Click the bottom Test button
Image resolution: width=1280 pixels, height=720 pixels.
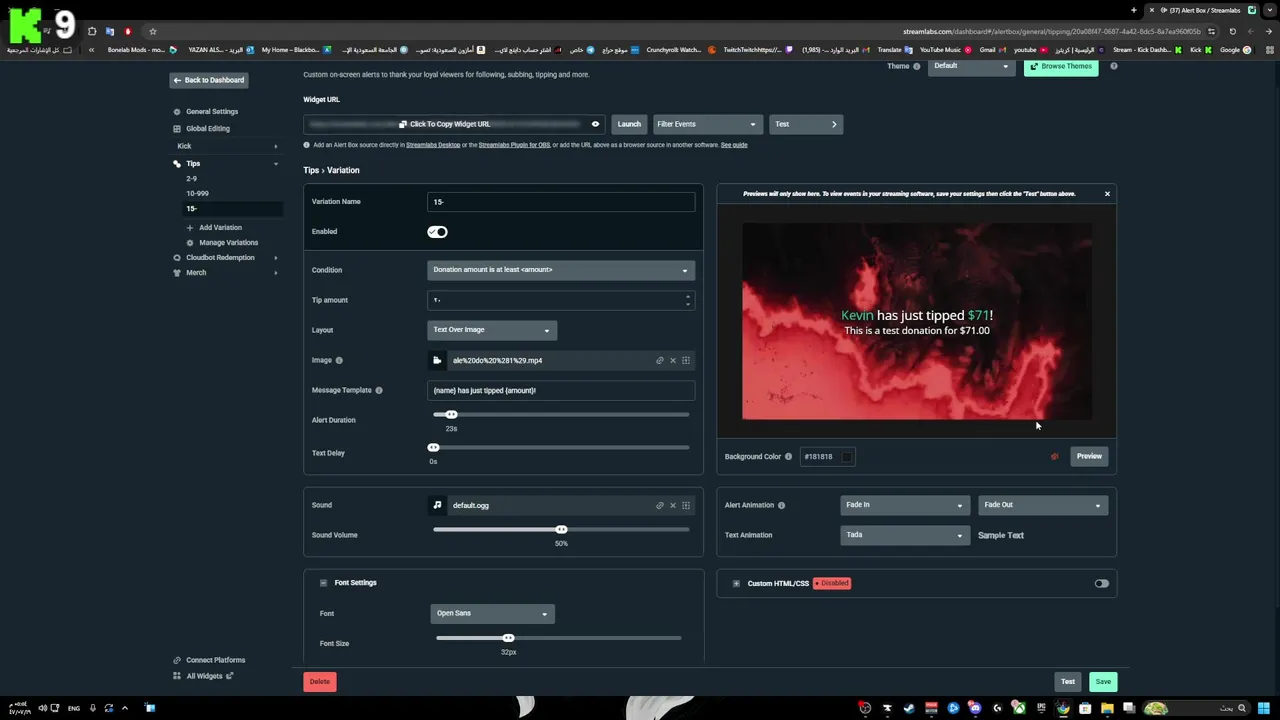1068,682
